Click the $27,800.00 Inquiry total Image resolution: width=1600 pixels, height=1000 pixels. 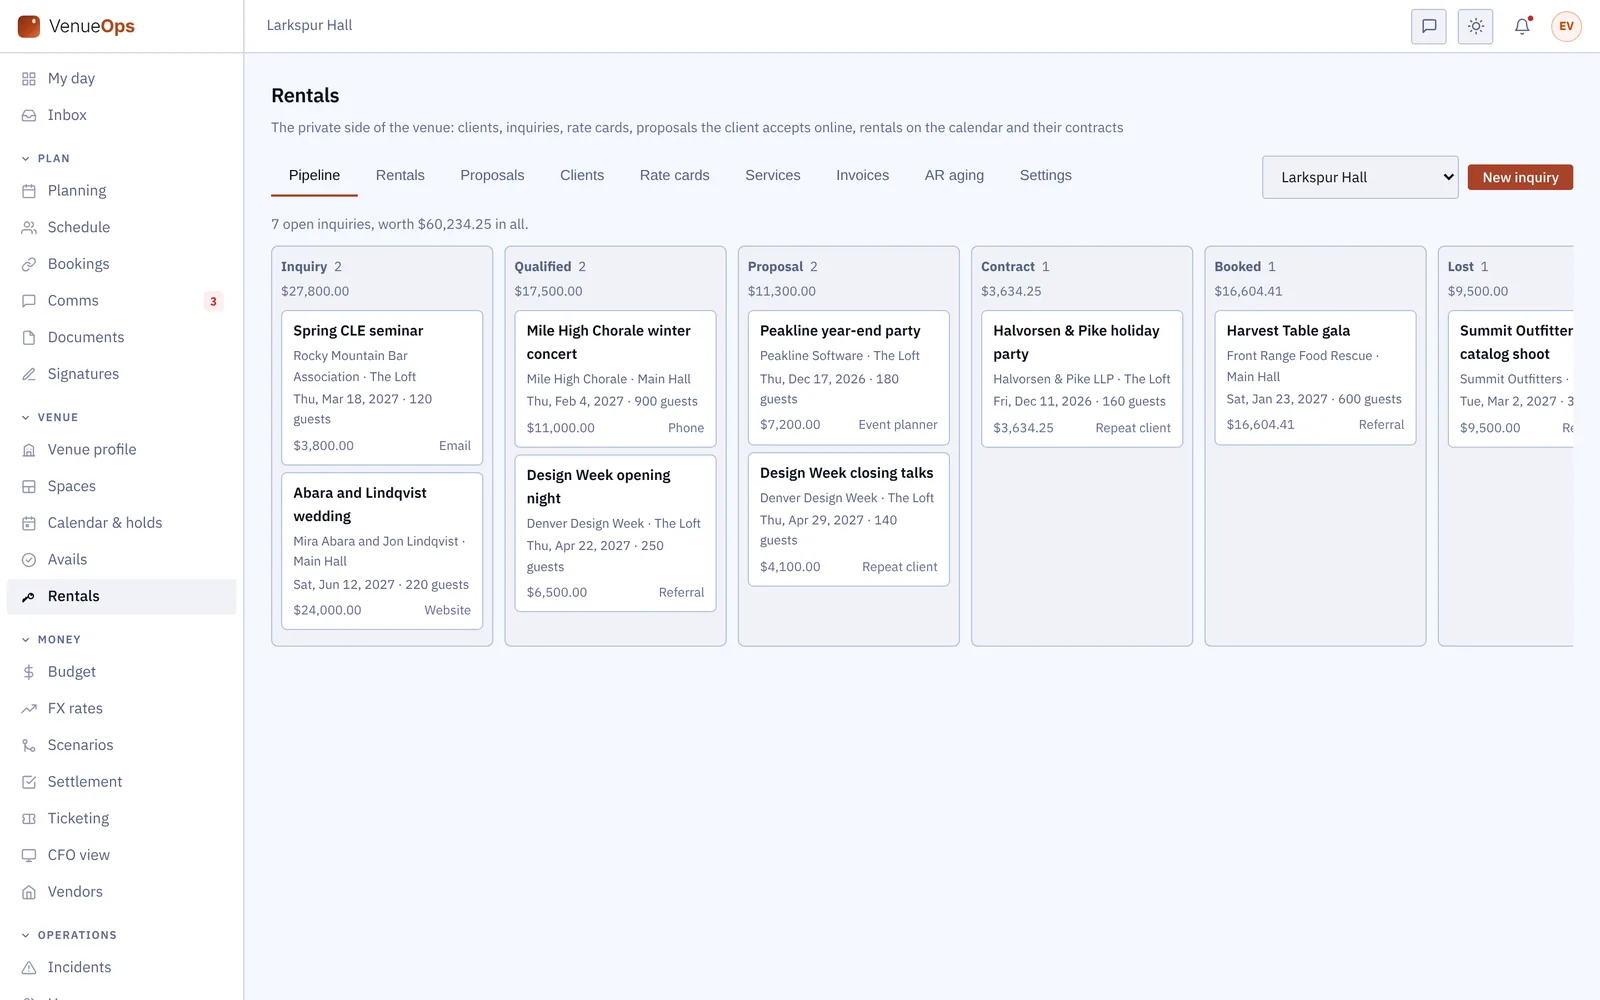(315, 291)
